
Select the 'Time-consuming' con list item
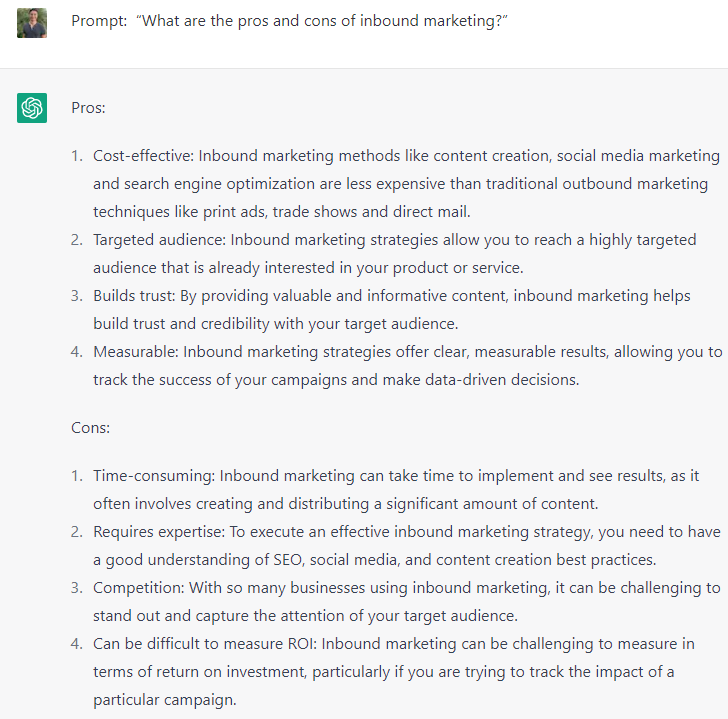pyautogui.click(x=385, y=490)
